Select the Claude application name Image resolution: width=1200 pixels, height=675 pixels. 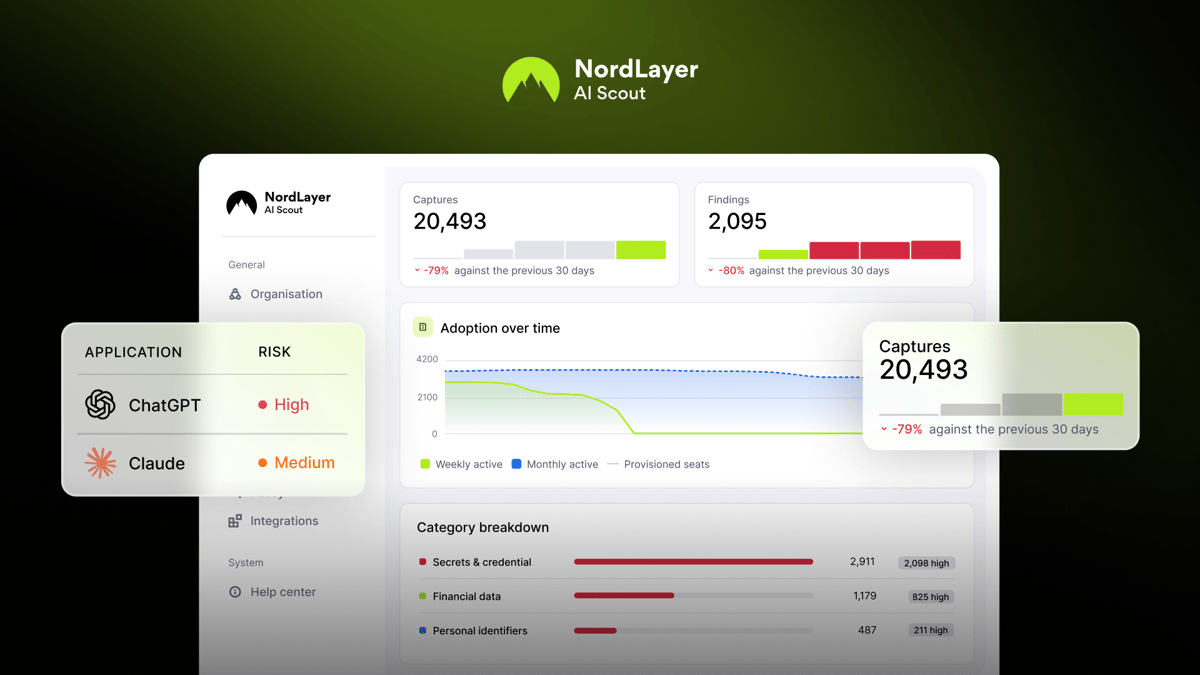157,463
